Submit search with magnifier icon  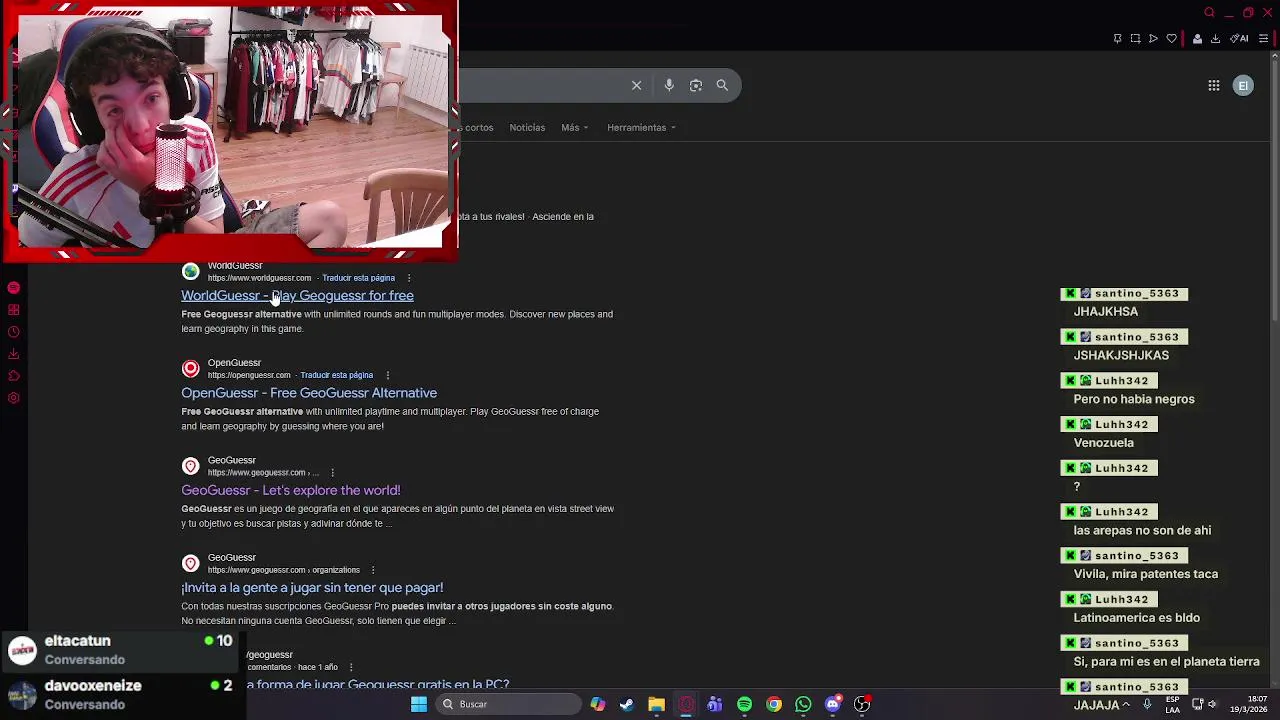click(722, 85)
